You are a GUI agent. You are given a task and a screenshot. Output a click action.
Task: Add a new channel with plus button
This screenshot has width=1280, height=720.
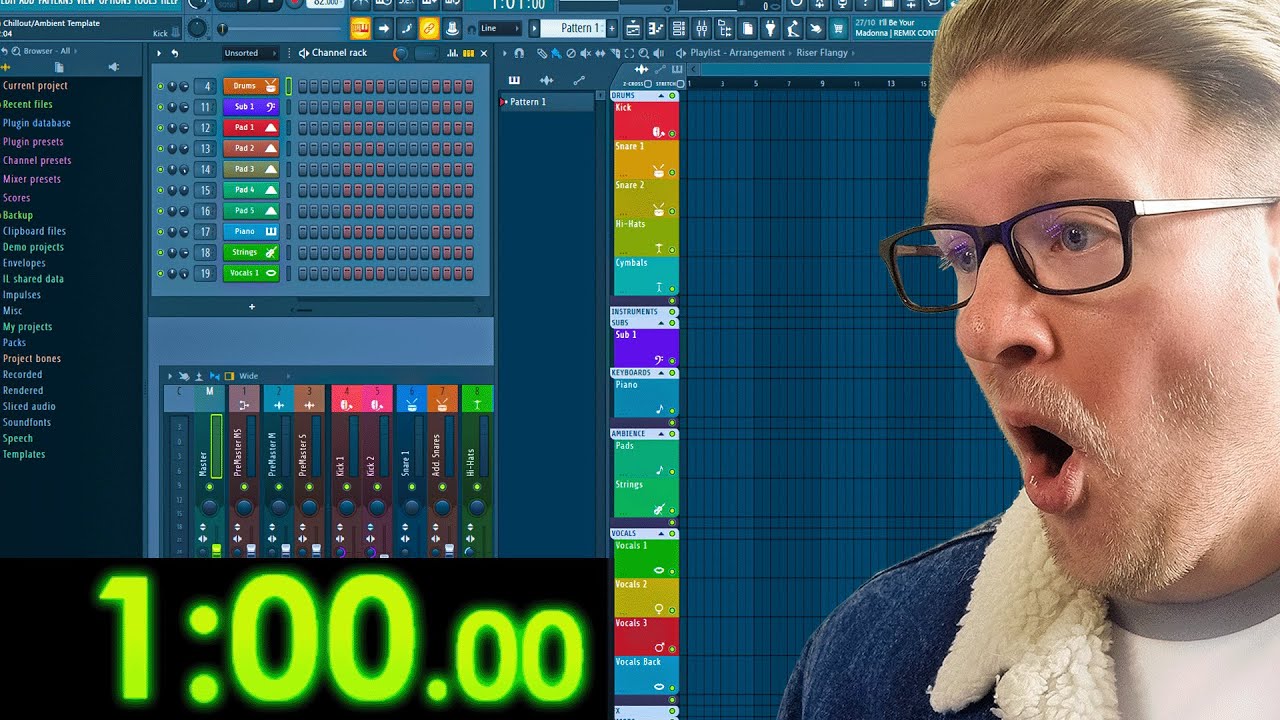click(x=252, y=307)
